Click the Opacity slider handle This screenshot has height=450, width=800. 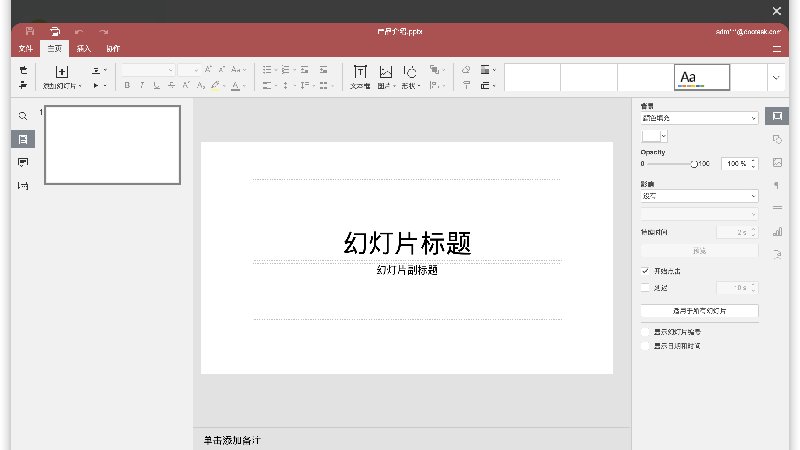(694, 164)
